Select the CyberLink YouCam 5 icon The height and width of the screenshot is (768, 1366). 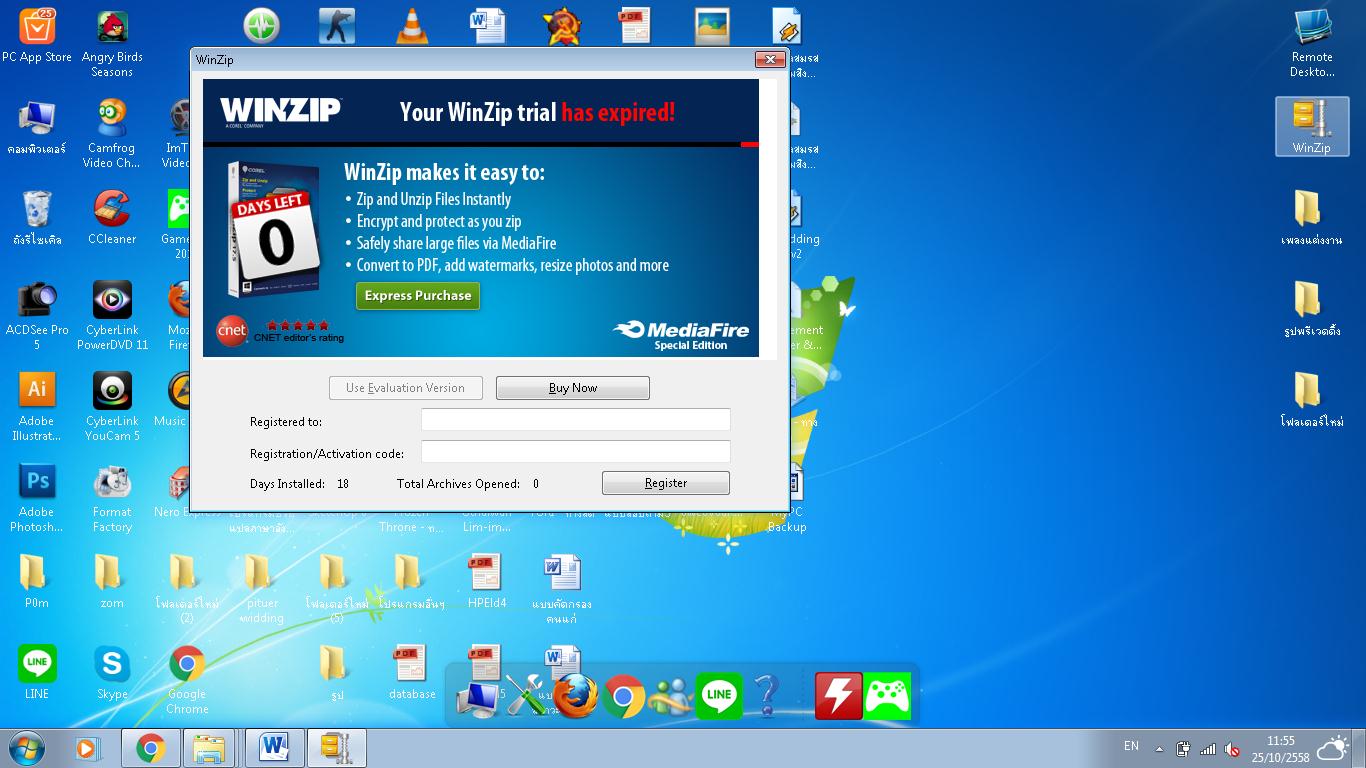tap(112, 407)
